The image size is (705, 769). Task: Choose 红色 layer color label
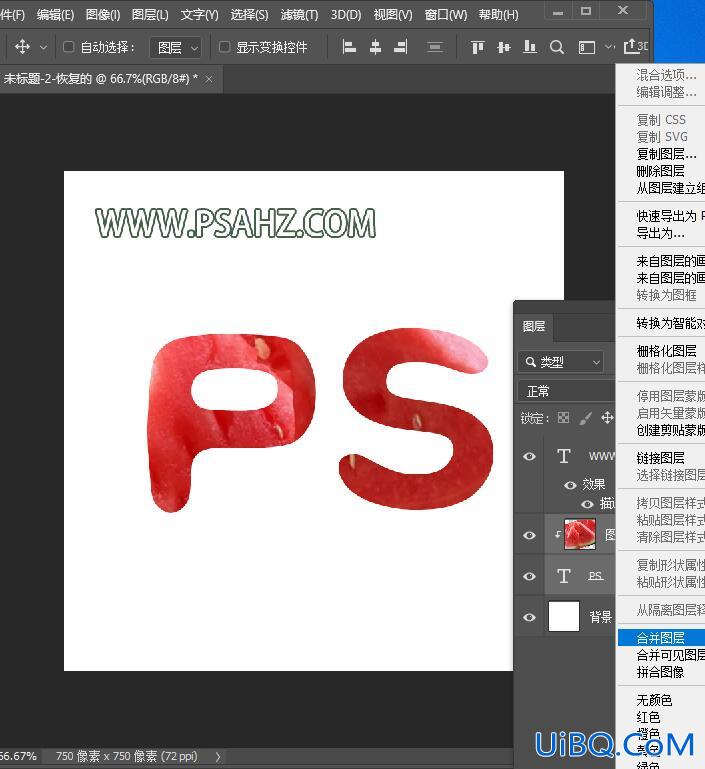(661, 717)
